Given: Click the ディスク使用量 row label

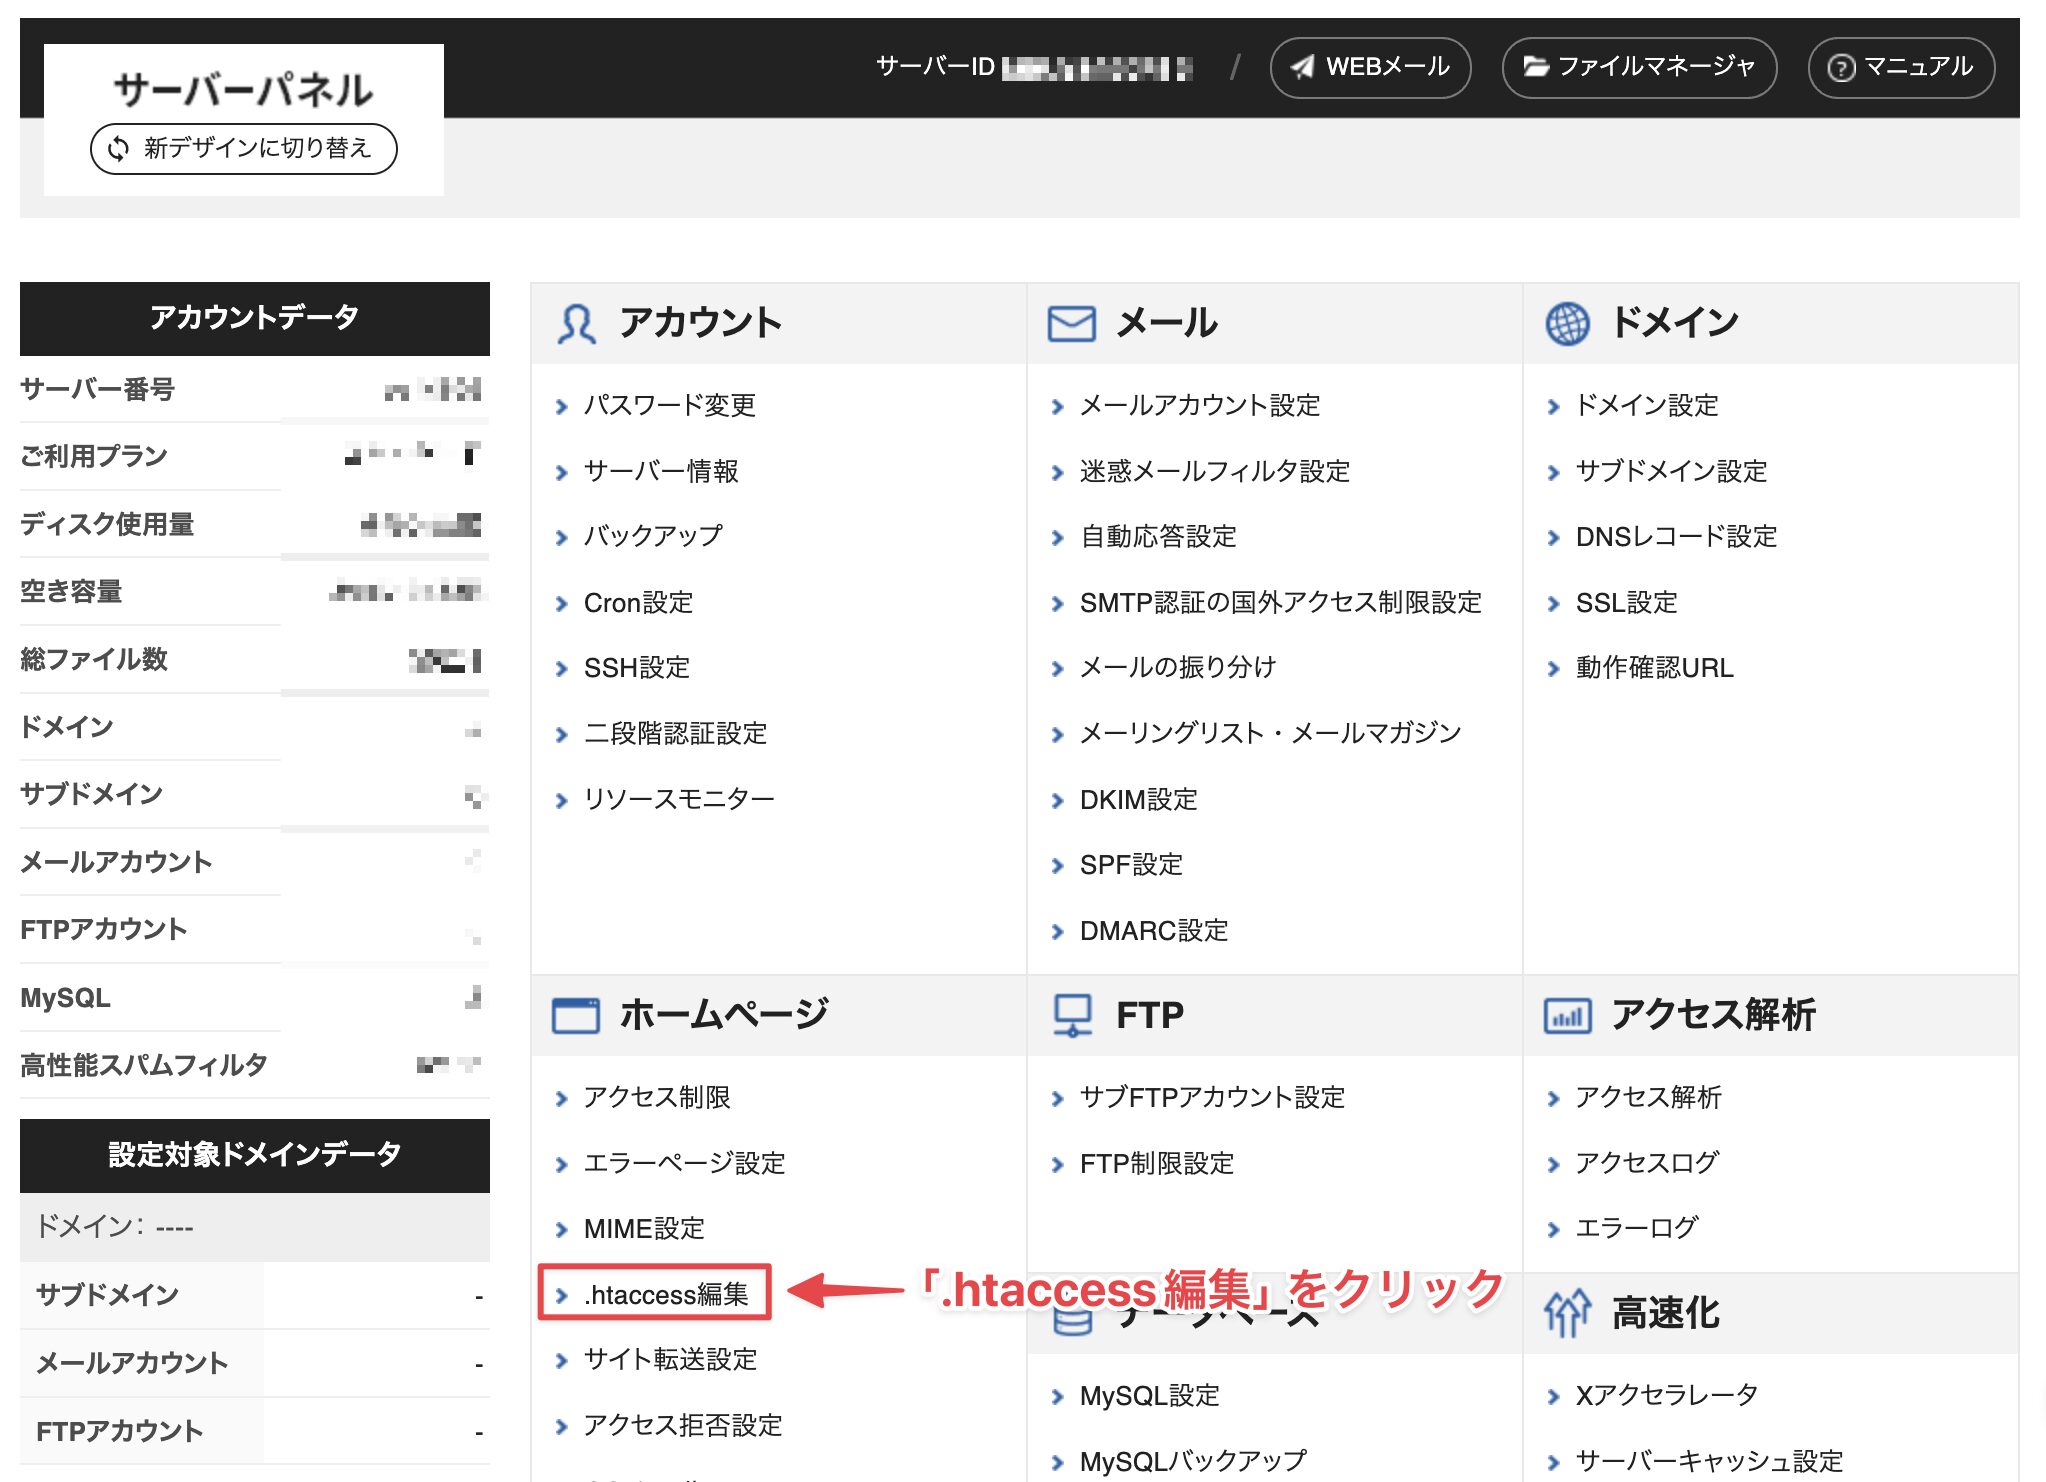Looking at the screenshot, I should click(107, 524).
